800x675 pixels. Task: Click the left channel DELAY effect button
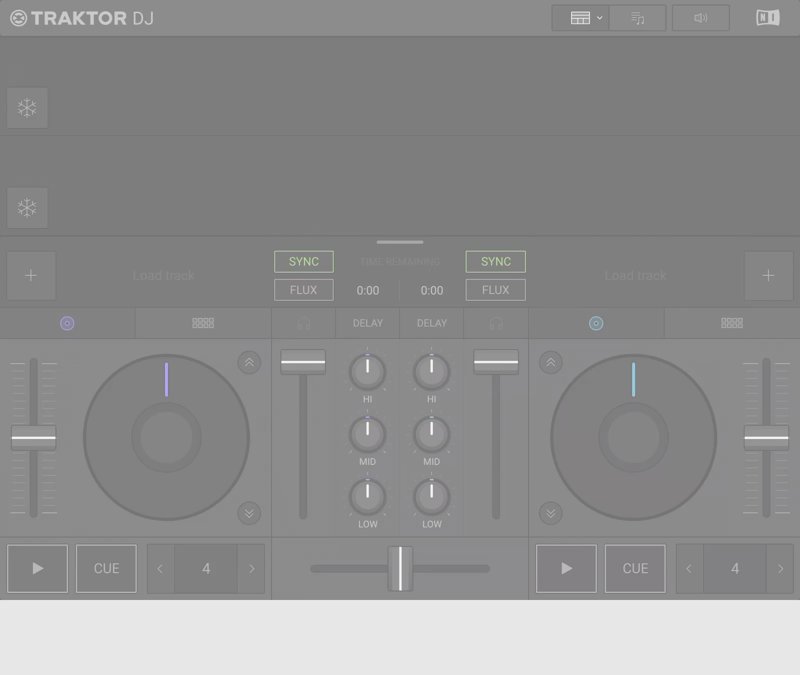368,323
